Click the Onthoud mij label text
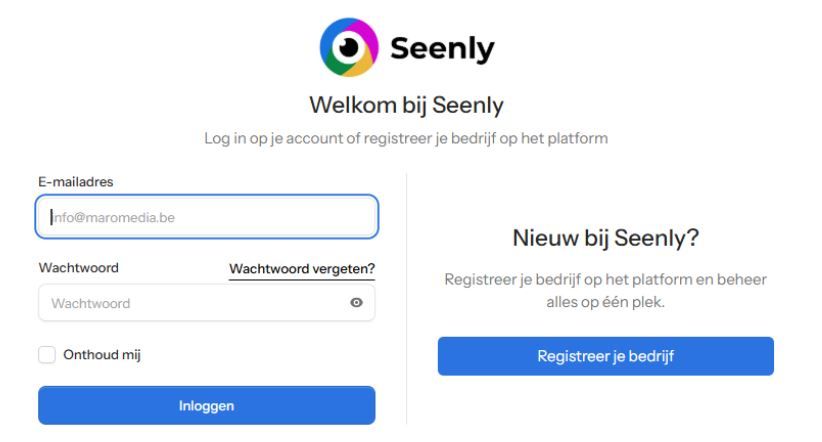The height and width of the screenshot is (442, 822). 102,354
